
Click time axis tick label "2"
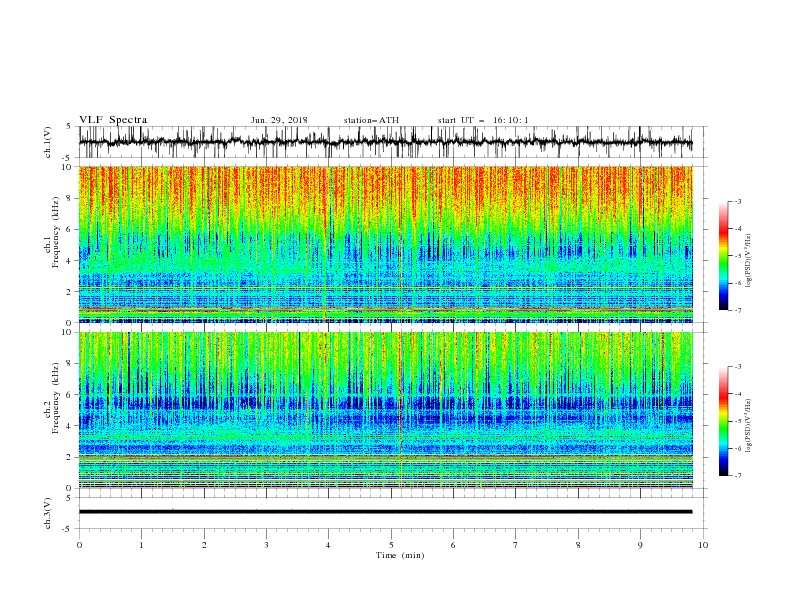204,545
